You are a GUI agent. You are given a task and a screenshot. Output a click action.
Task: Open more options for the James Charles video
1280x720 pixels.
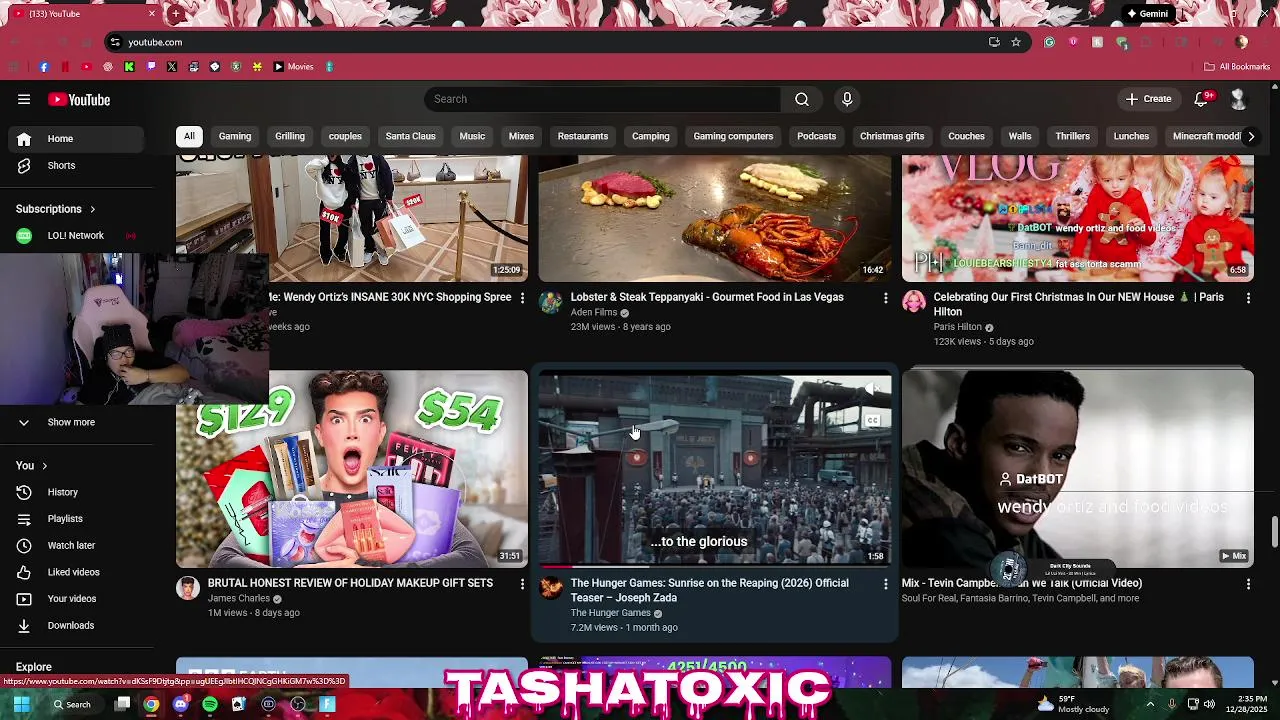[522, 584]
